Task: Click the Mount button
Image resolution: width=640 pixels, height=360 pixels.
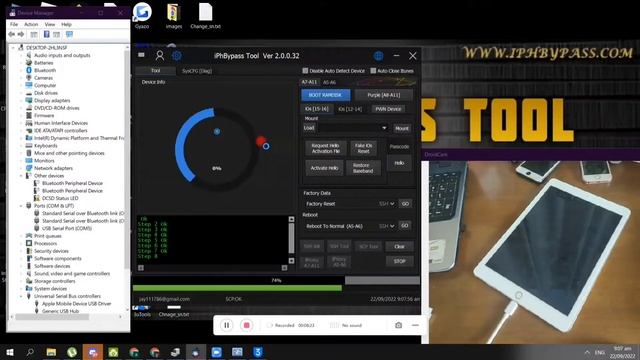Action: 402,128
